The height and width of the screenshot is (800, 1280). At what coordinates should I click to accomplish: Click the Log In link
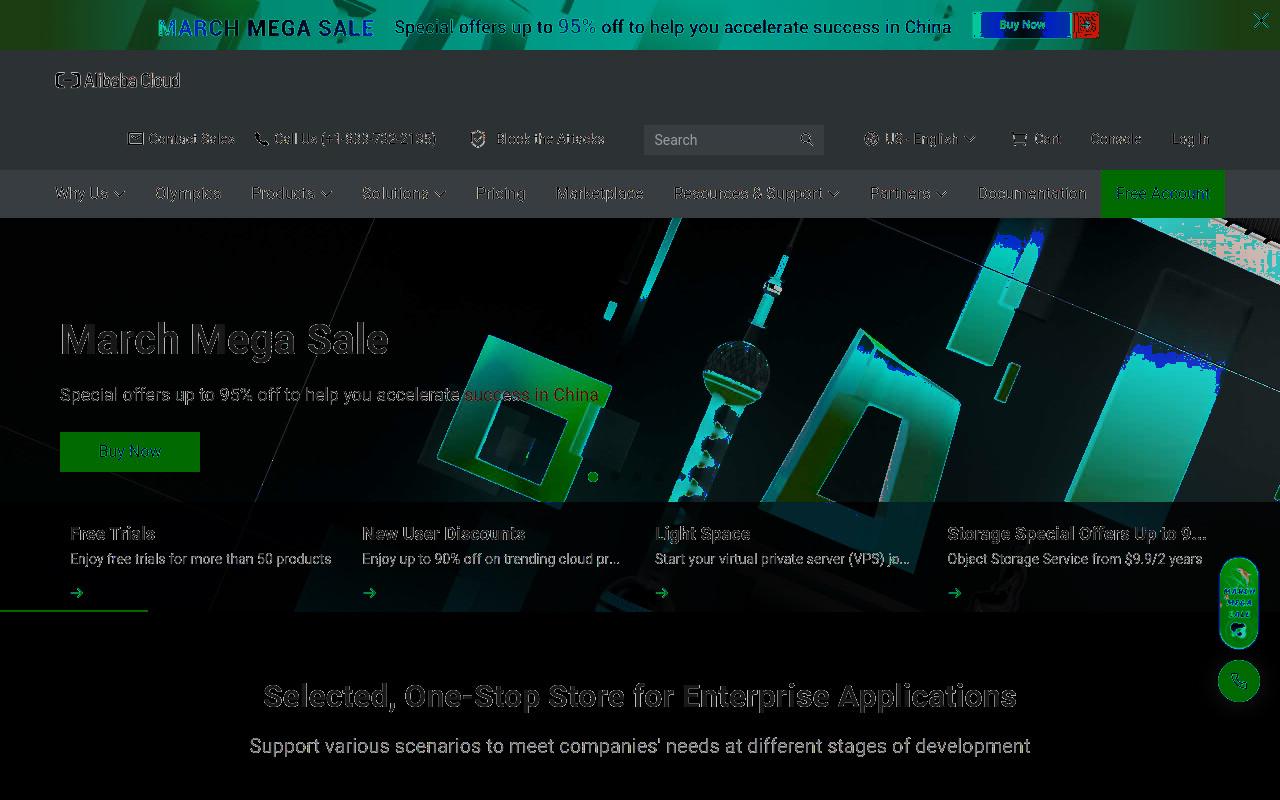coord(1190,139)
